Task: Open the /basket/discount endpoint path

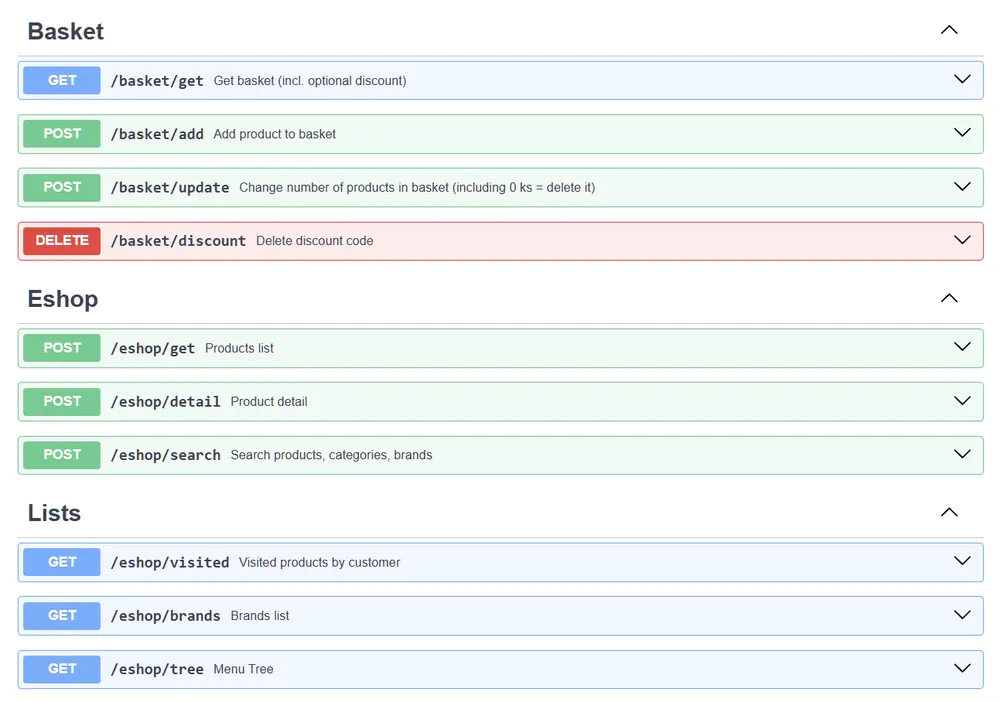Action: pyautogui.click(x=178, y=242)
